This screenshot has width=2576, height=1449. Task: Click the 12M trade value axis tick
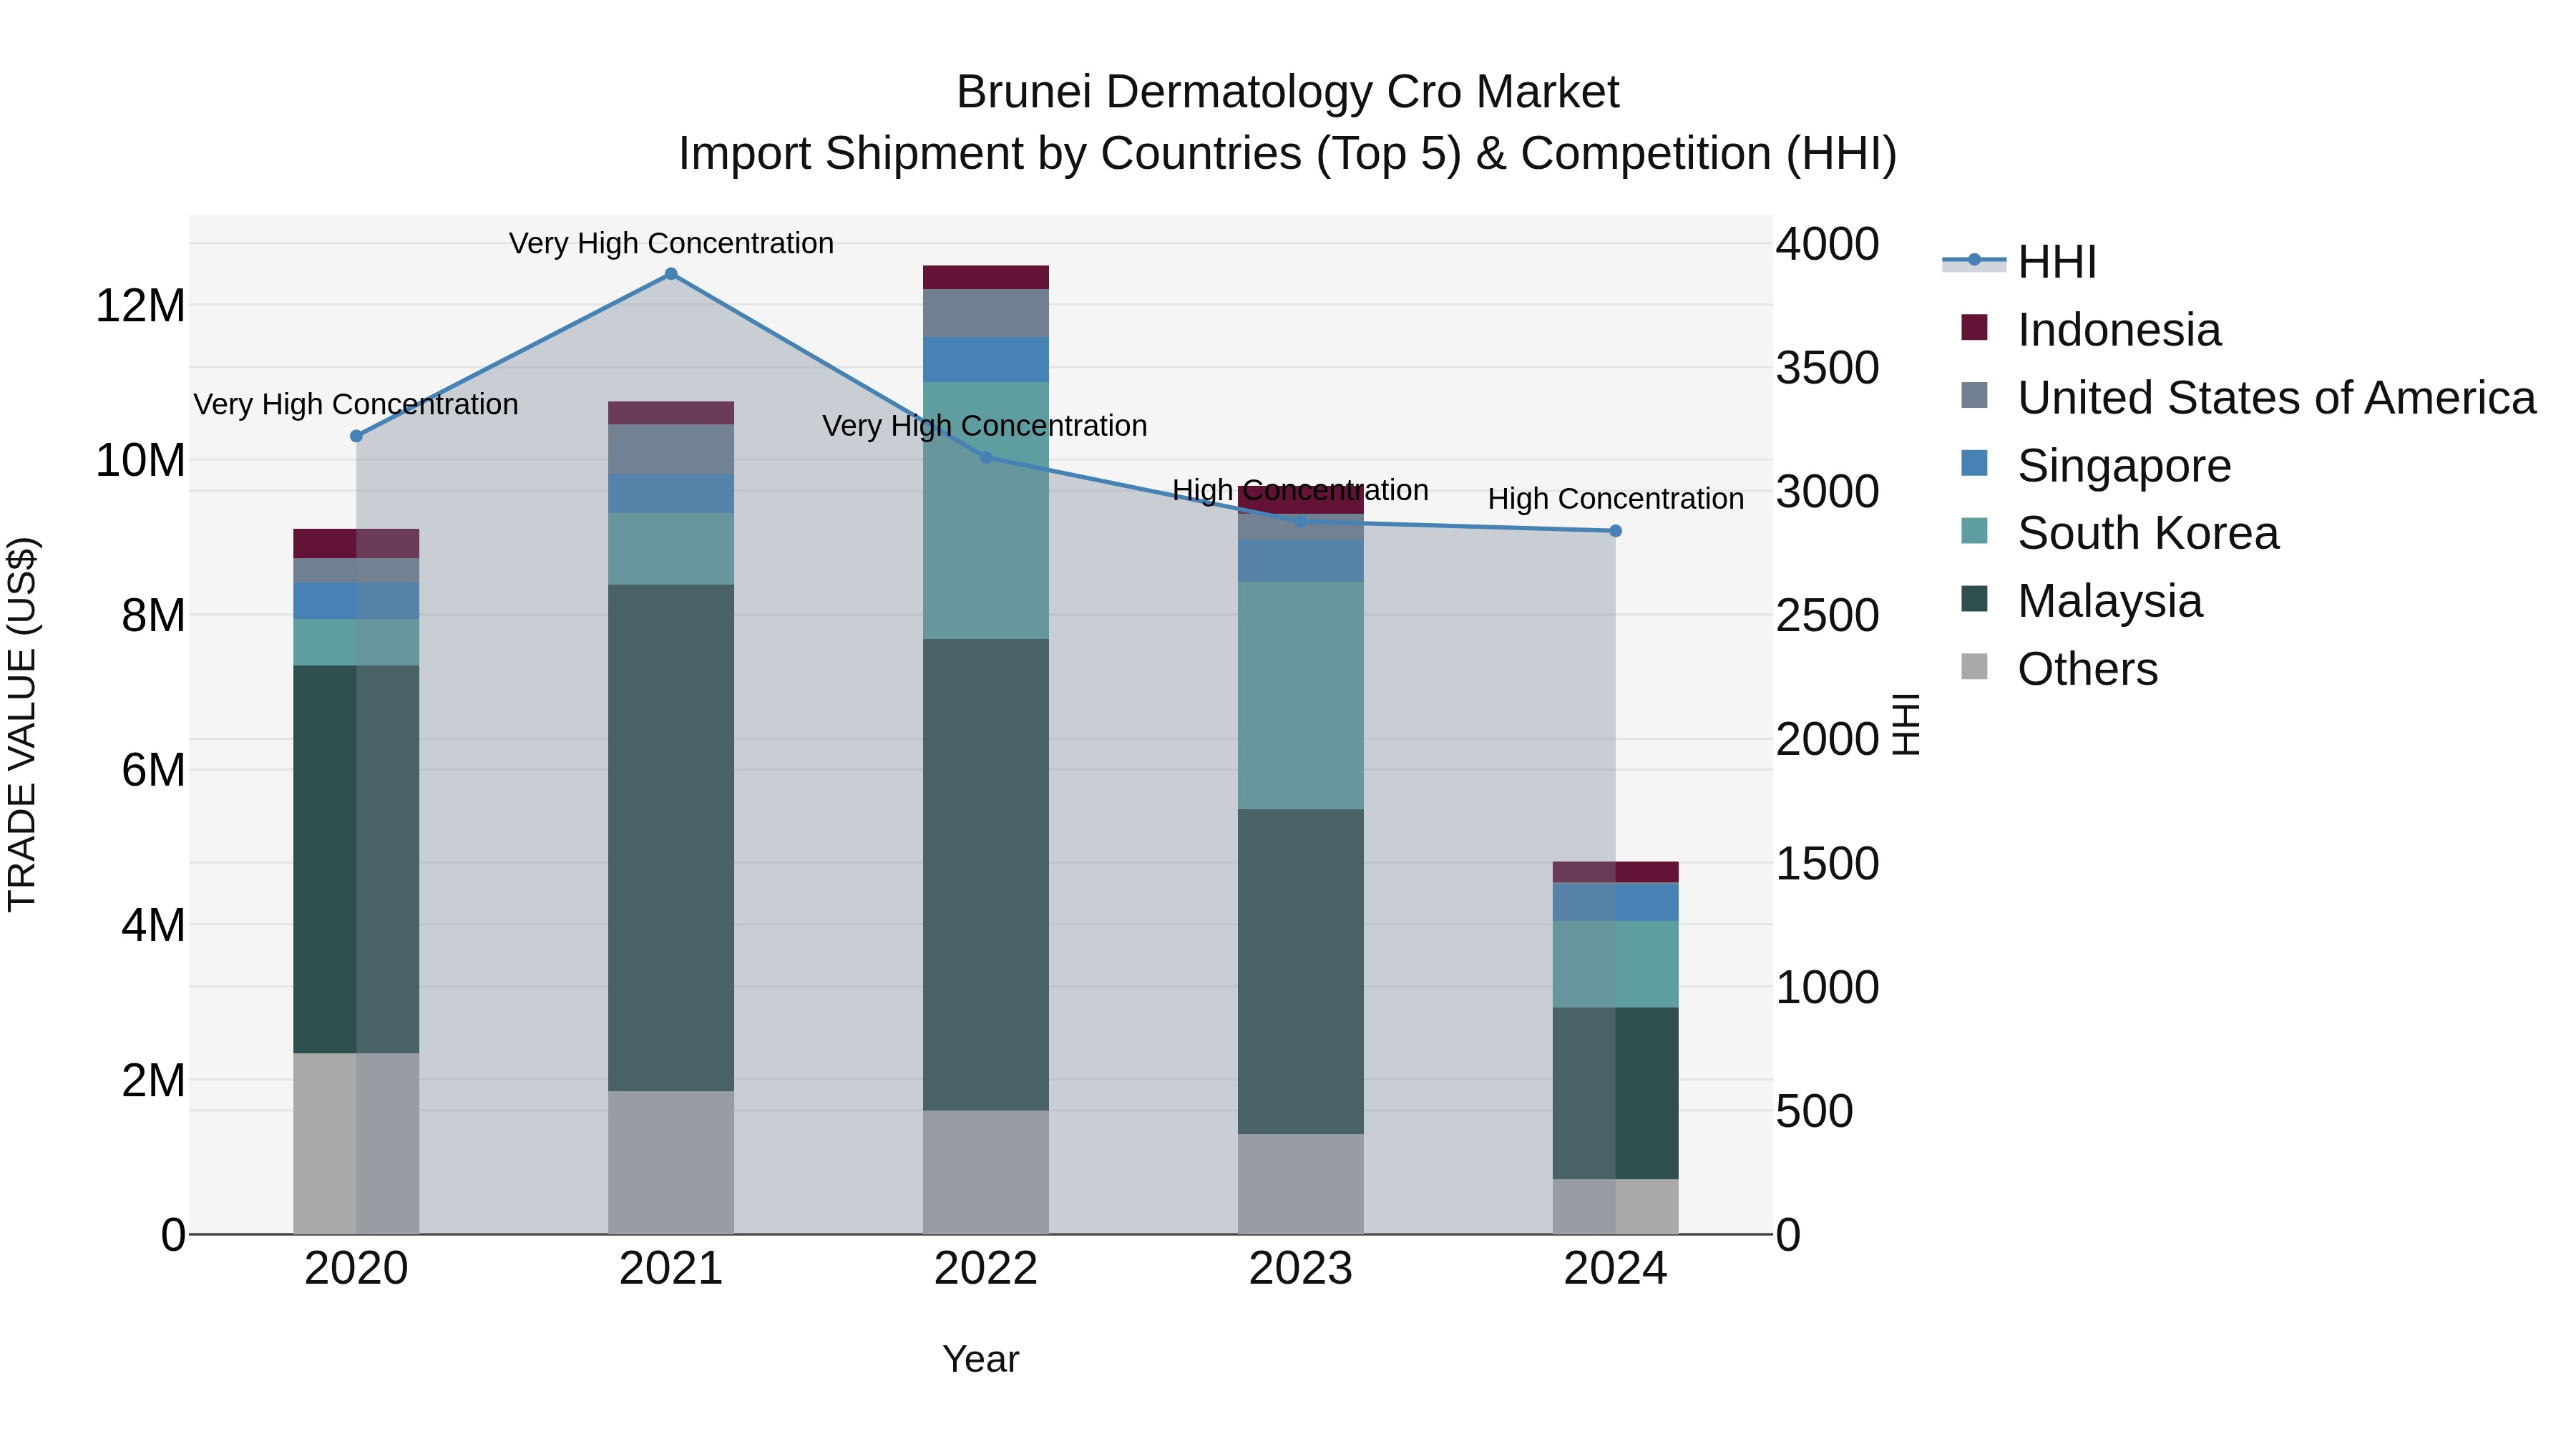pyautogui.click(x=140, y=305)
